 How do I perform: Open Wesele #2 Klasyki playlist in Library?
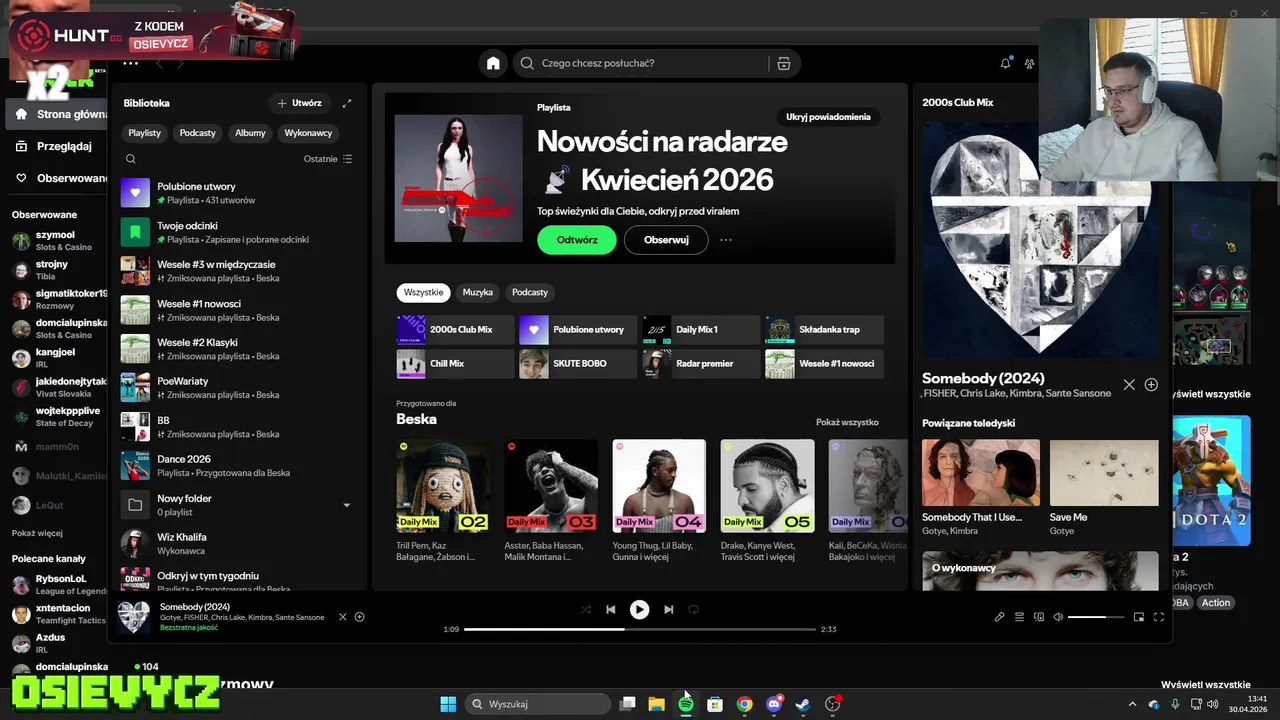tap(236, 349)
